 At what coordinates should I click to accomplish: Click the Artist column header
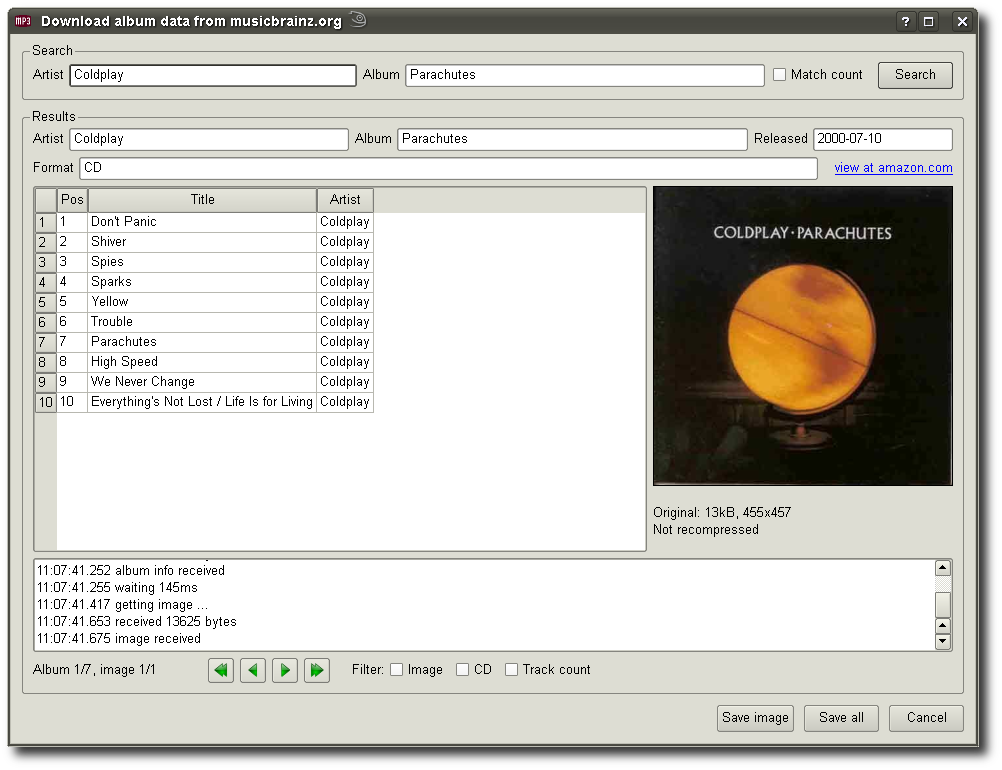pos(345,199)
